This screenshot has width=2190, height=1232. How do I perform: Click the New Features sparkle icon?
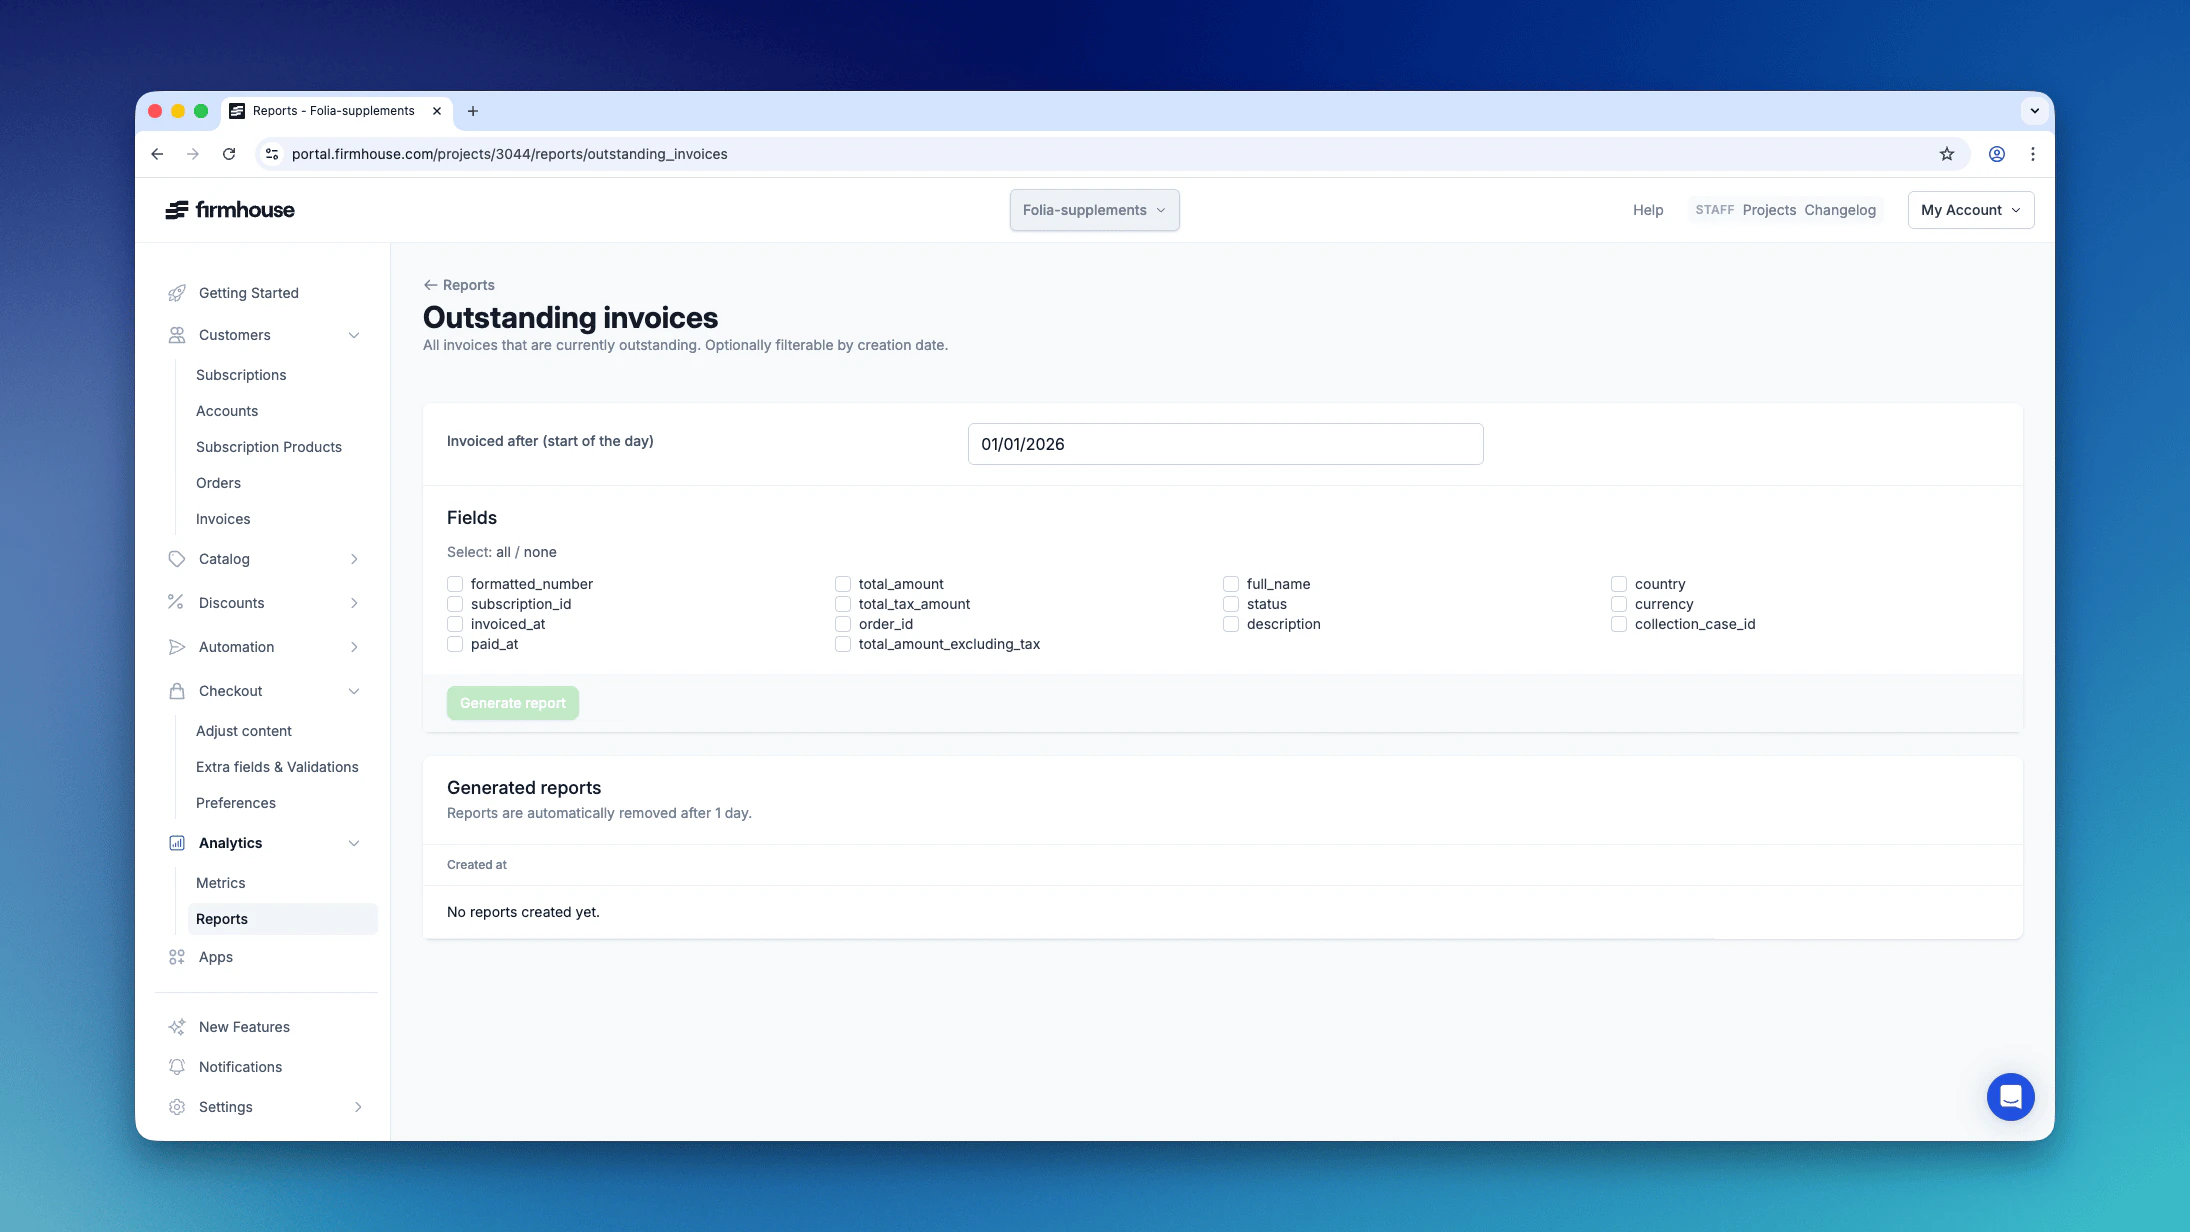pos(177,1027)
